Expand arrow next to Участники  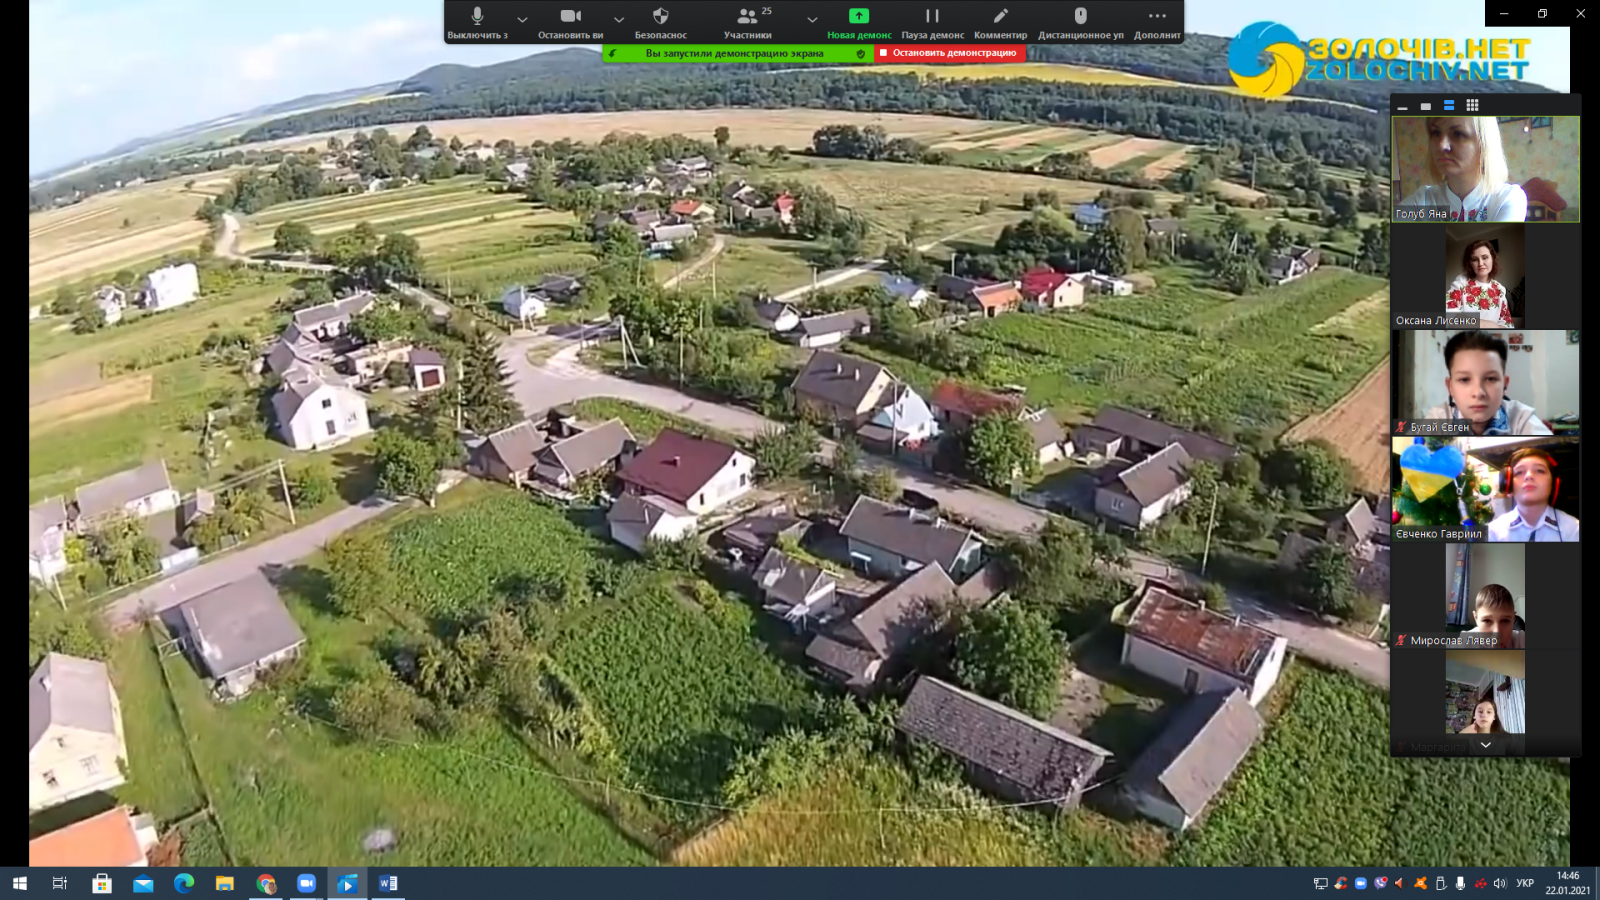click(x=812, y=19)
